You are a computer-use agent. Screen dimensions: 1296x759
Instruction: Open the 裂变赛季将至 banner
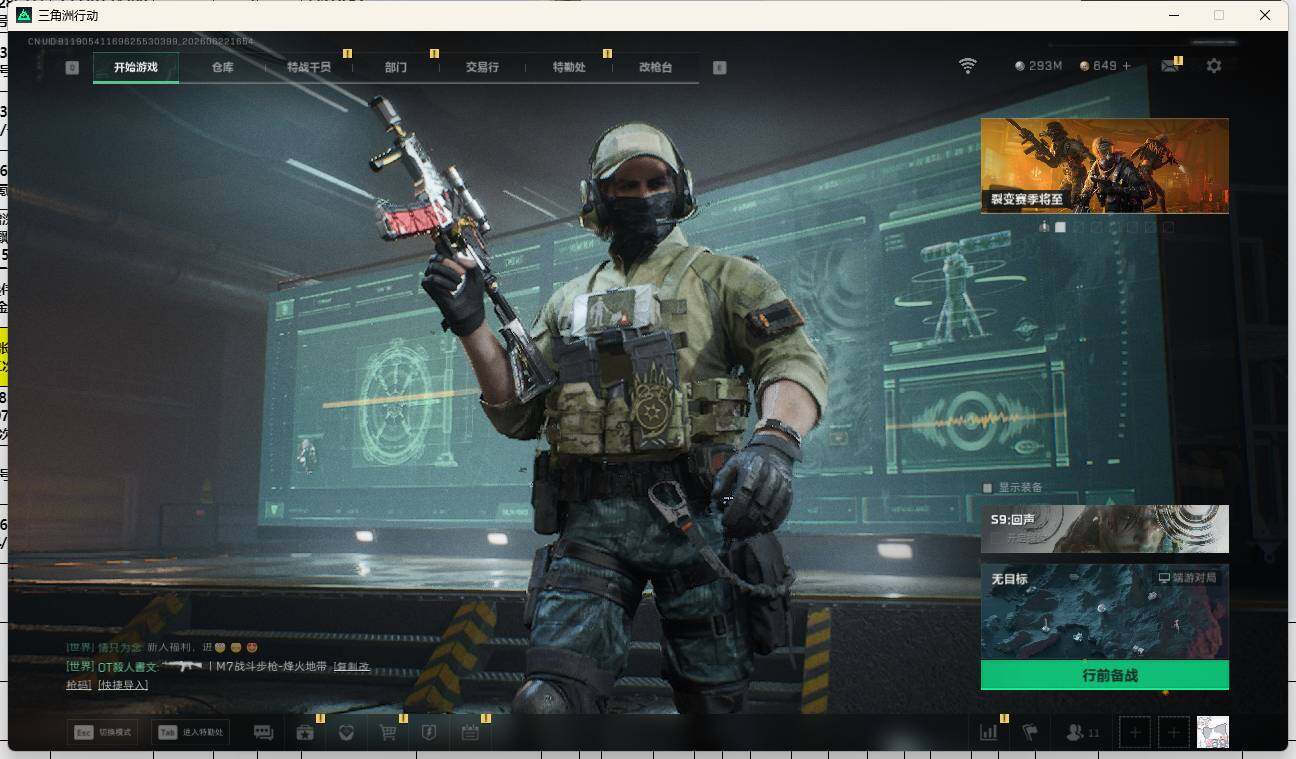click(1104, 165)
